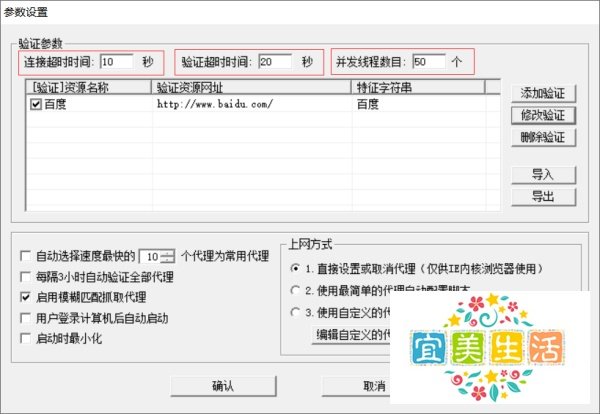Enable 启动时最小化 checkbox
The height and width of the screenshot is (414, 600).
pyautogui.click(x=25, y=338)
